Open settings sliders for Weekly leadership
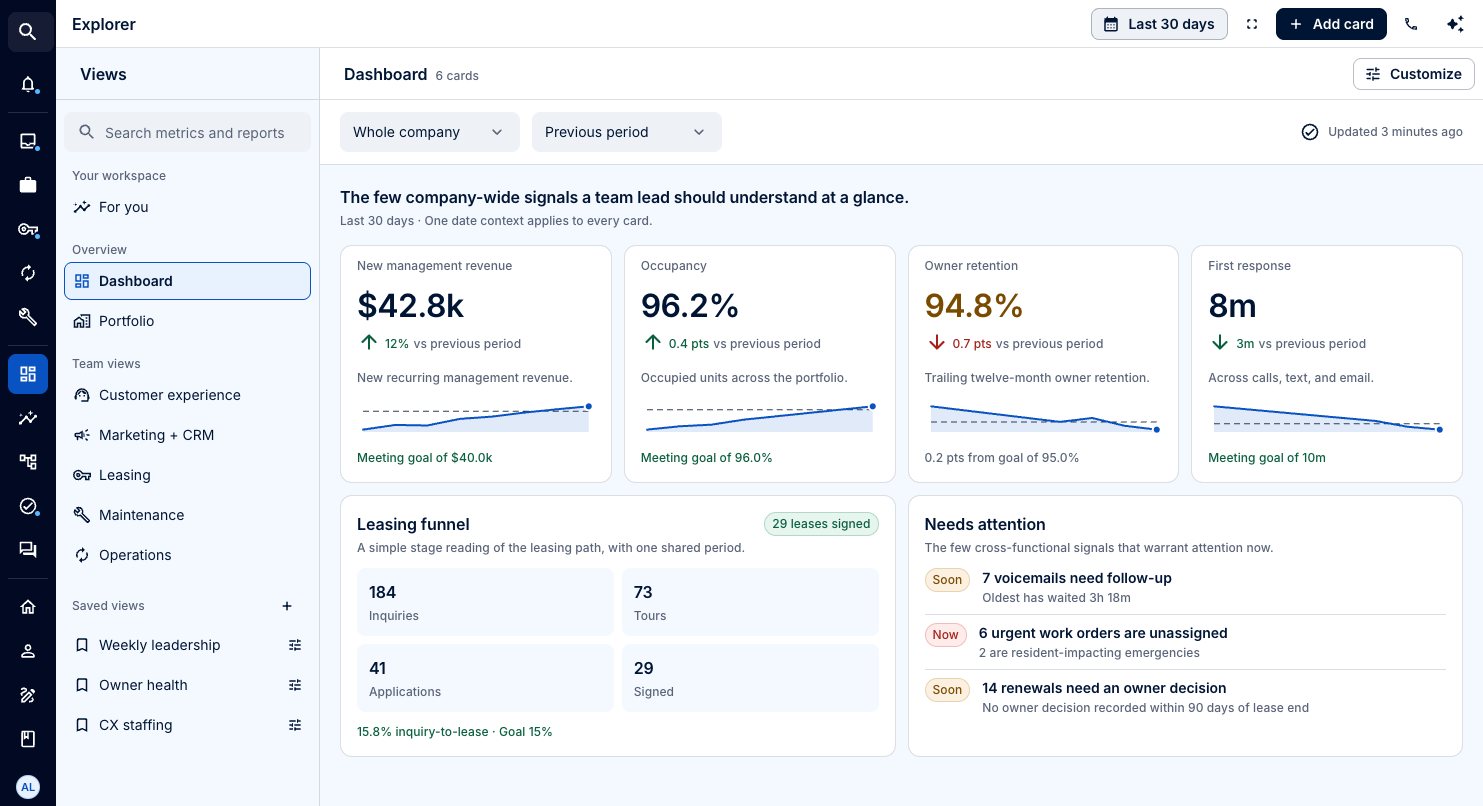Image resolution: width=1483 pixels, height=806 pixels. (295, 645)
